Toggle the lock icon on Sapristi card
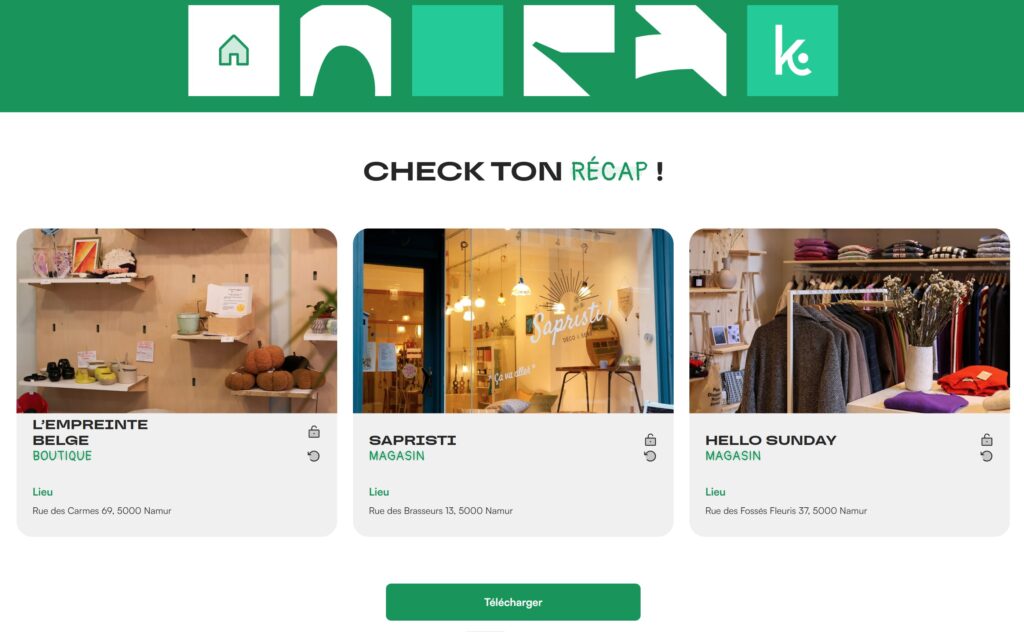This screenshot has height=632, width=1024. click(x=650, y=440)
